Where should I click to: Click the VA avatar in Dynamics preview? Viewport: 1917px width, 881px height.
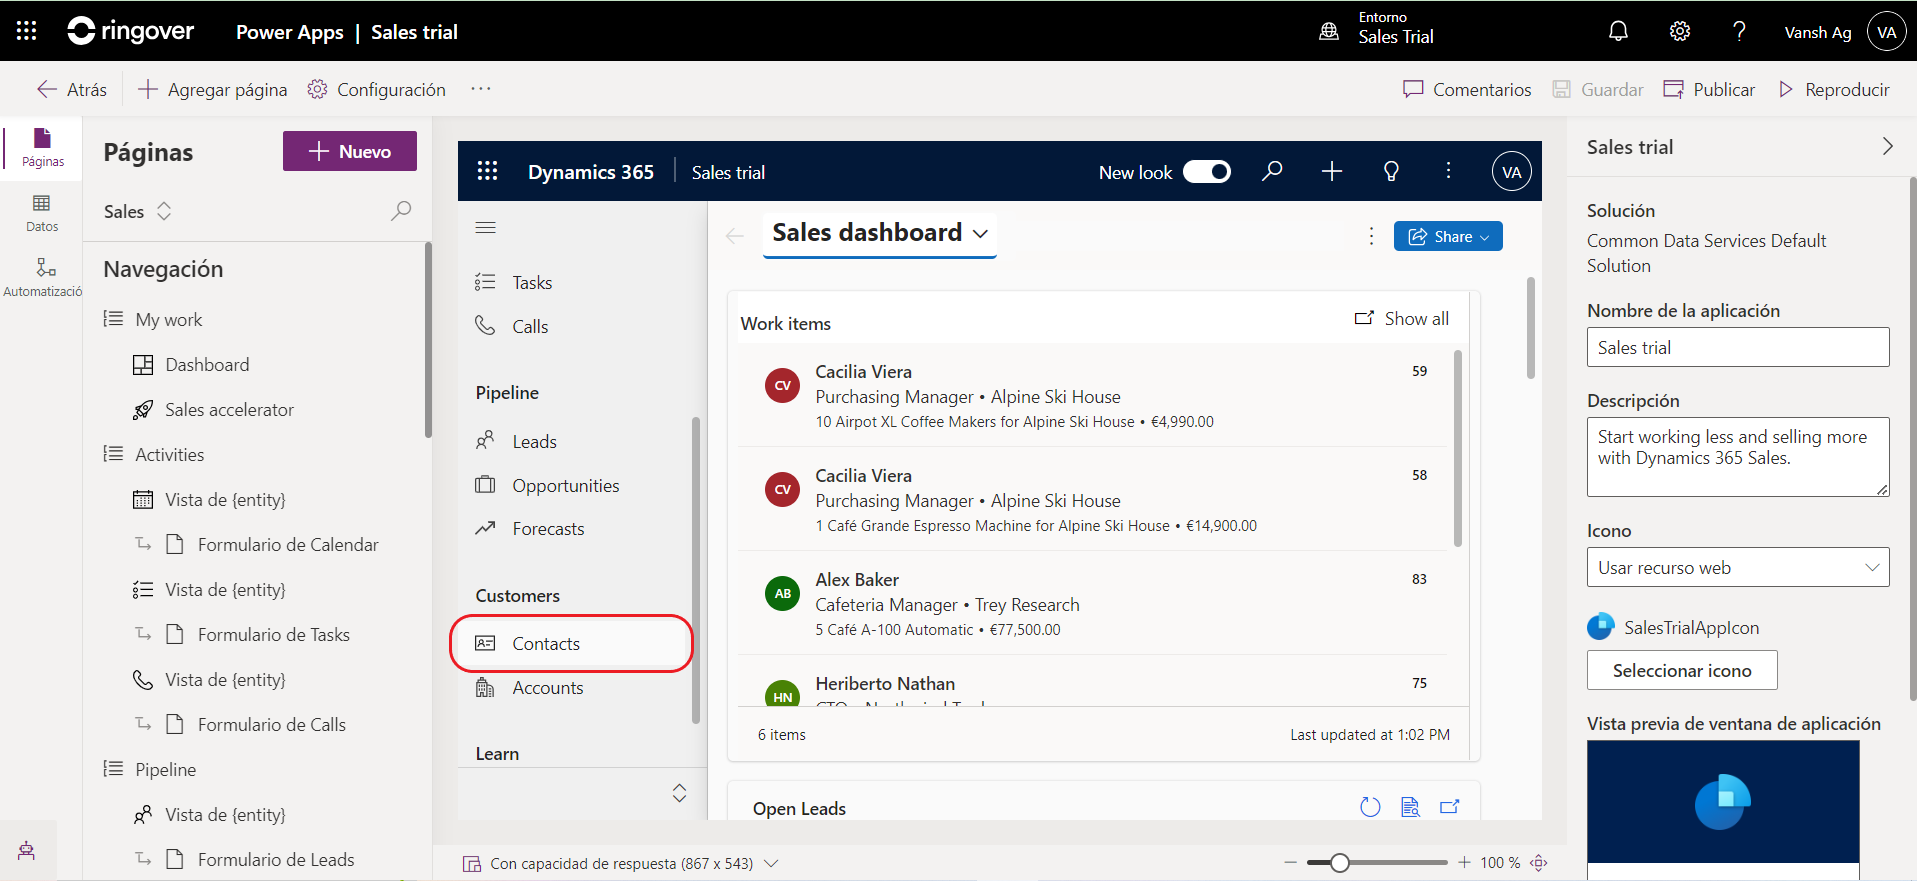(1512, 172)
